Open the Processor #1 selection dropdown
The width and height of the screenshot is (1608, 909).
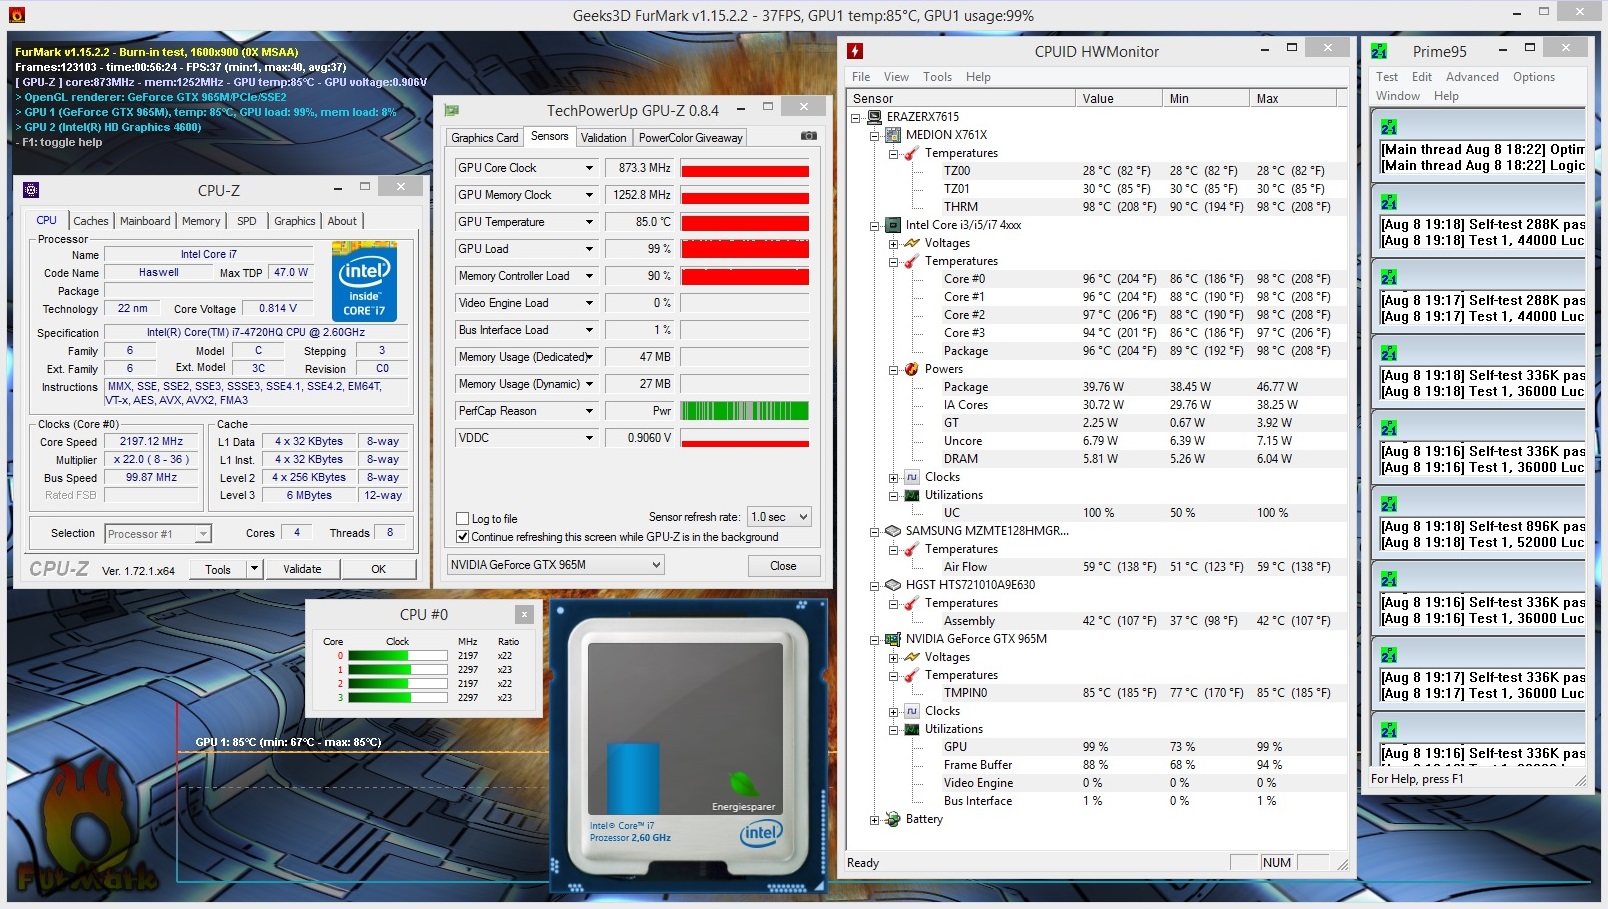pyautogui.click(x=158, y=534)
